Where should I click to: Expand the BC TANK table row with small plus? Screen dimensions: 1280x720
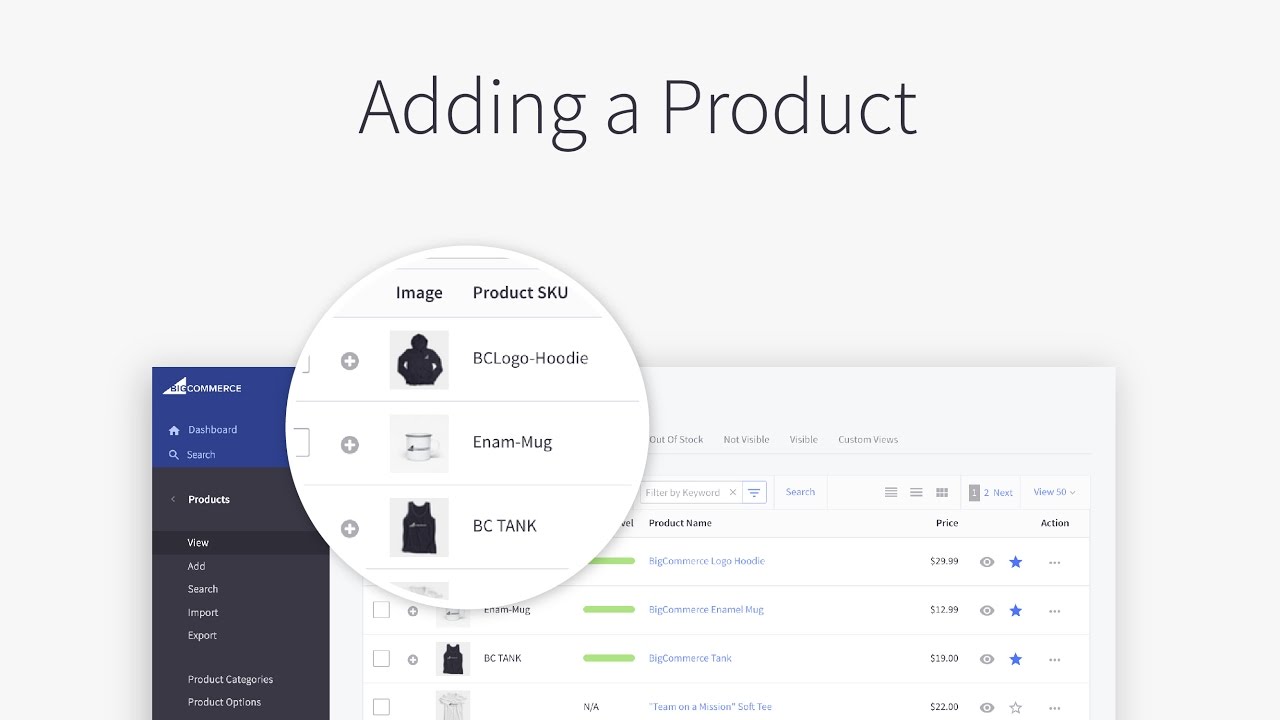tap(413, 659)
